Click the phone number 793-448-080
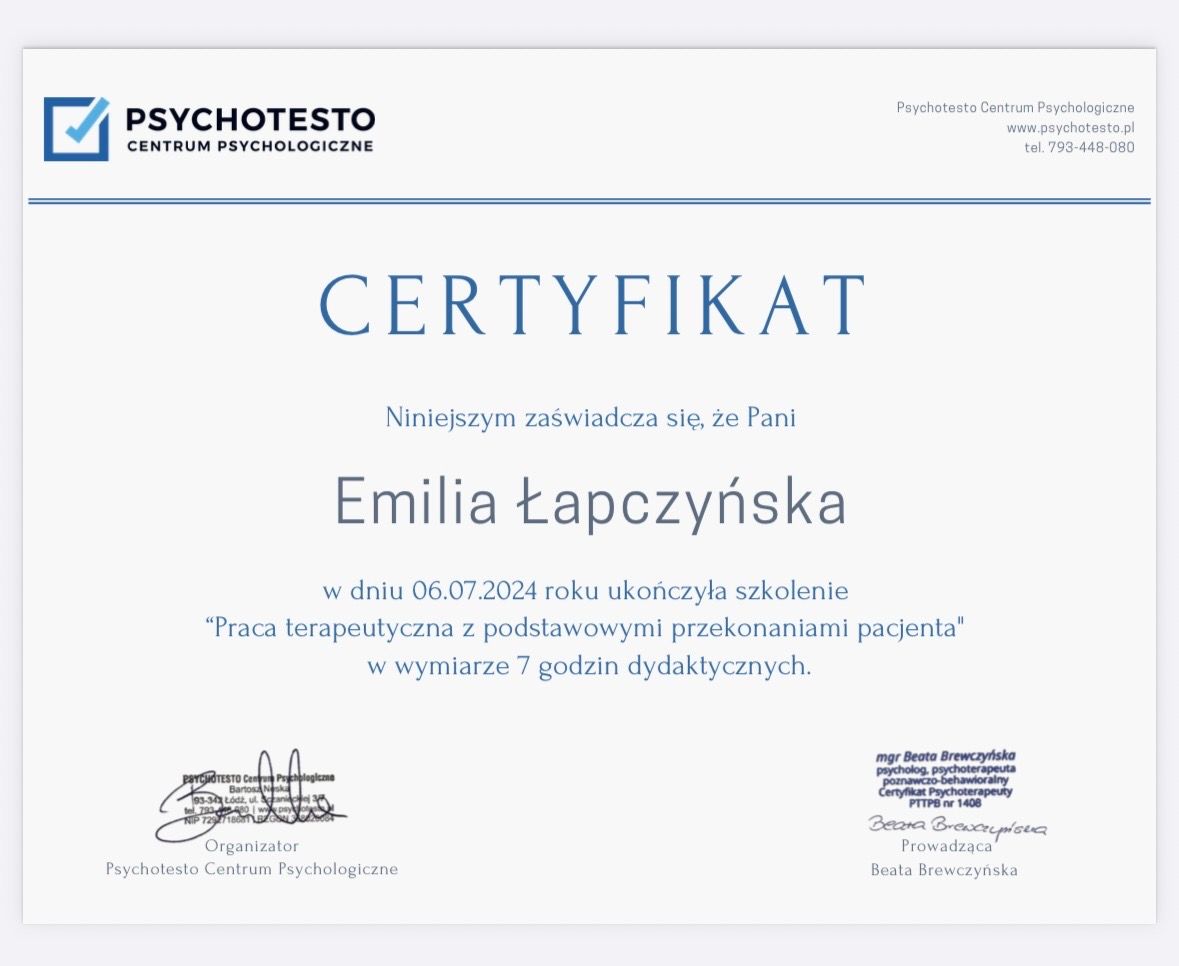The height and width of the screenshot is (966, 1179). coord(1079,148)
